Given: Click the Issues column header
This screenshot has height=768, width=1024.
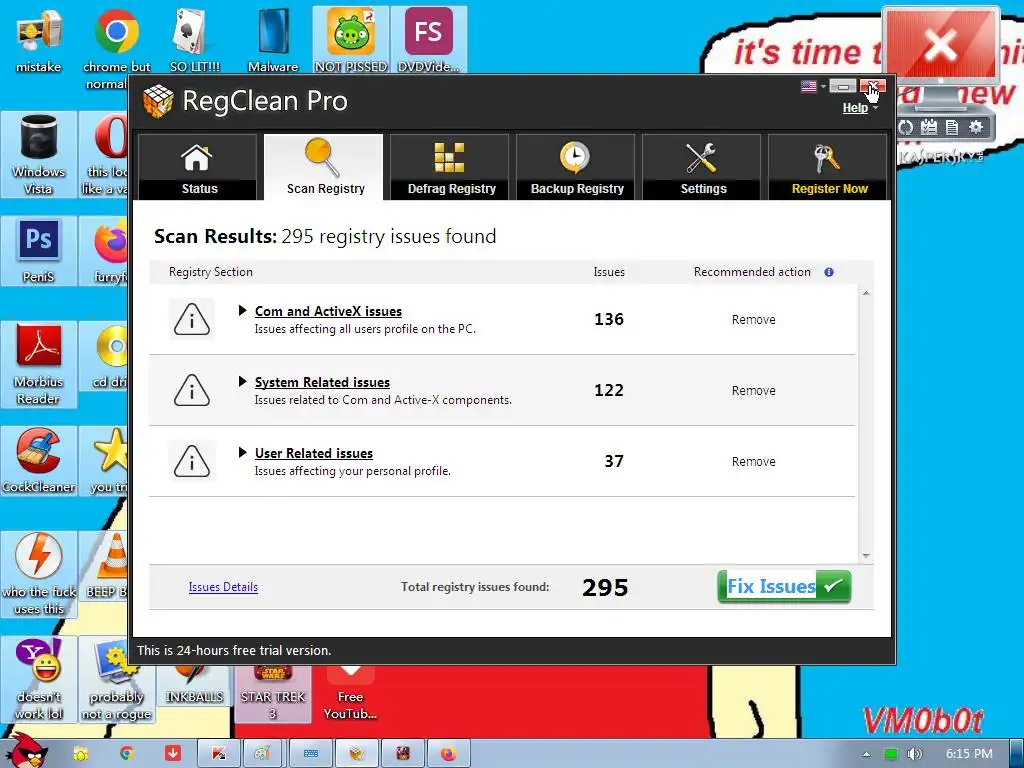Looking at the screenshot, I should tap(609, 272).
